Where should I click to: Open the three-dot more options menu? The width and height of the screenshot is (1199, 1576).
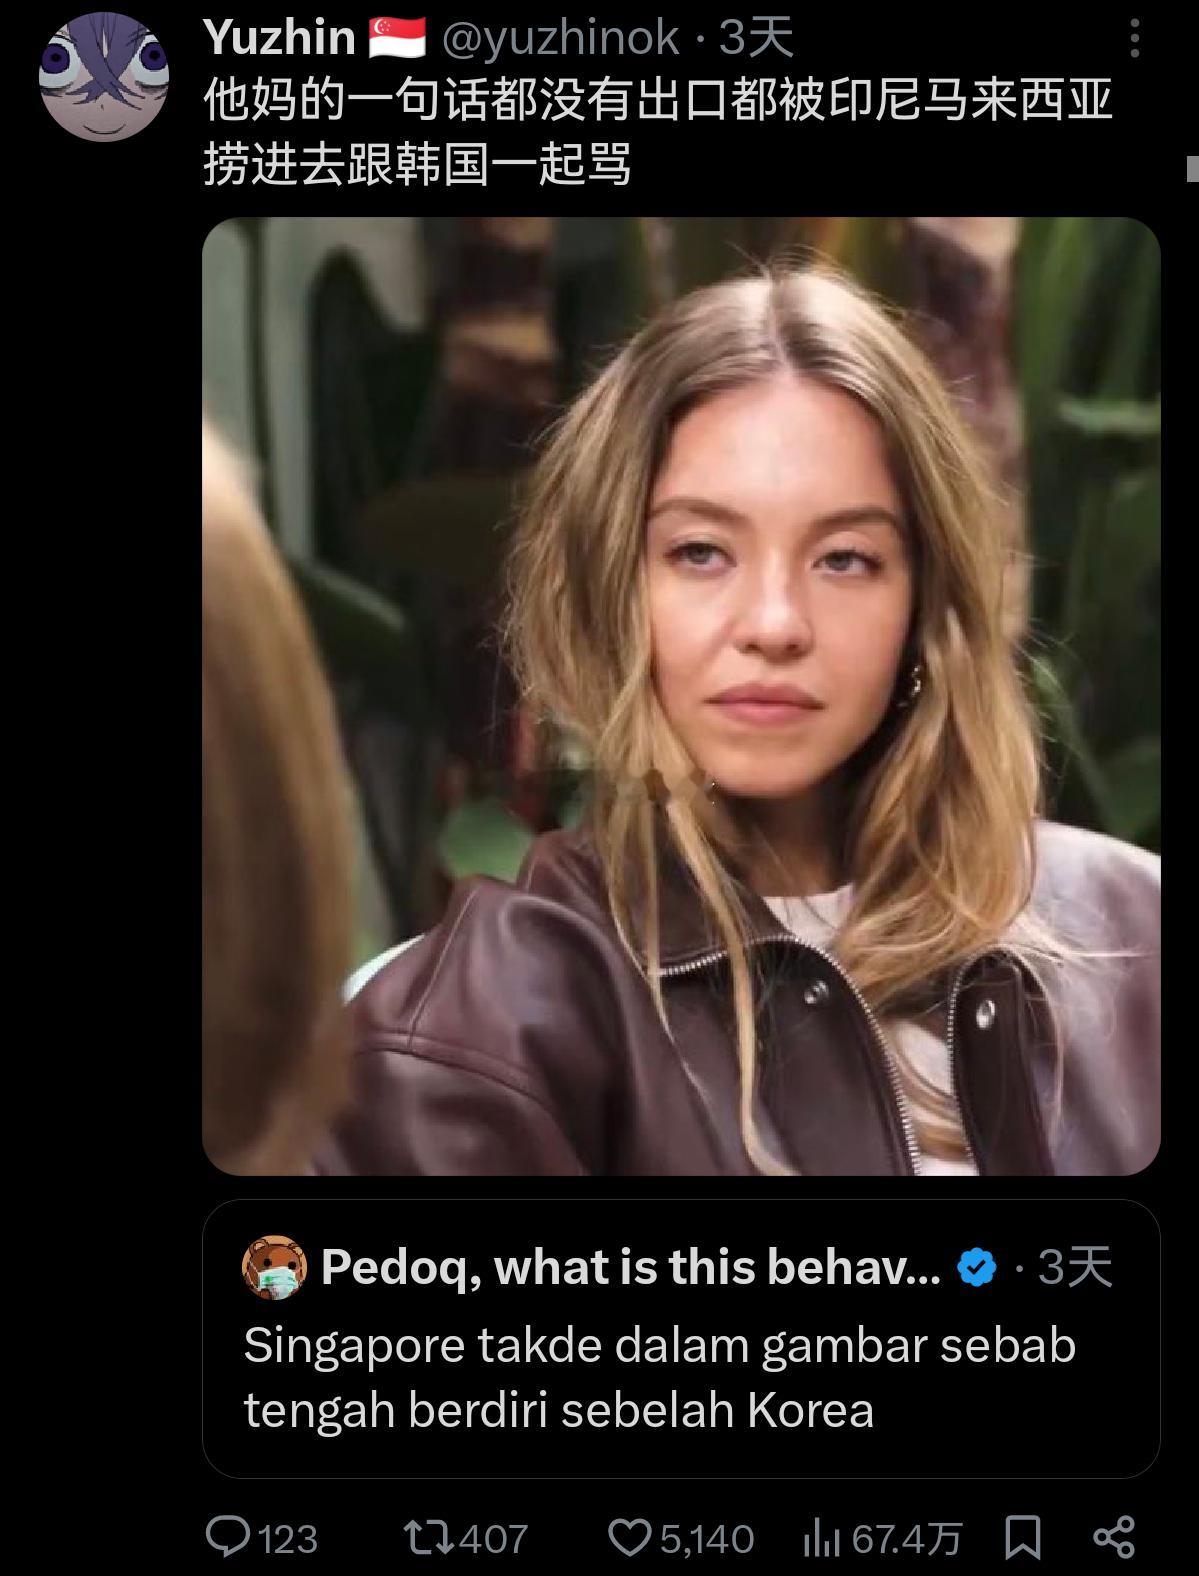[x=1134, y=39]
